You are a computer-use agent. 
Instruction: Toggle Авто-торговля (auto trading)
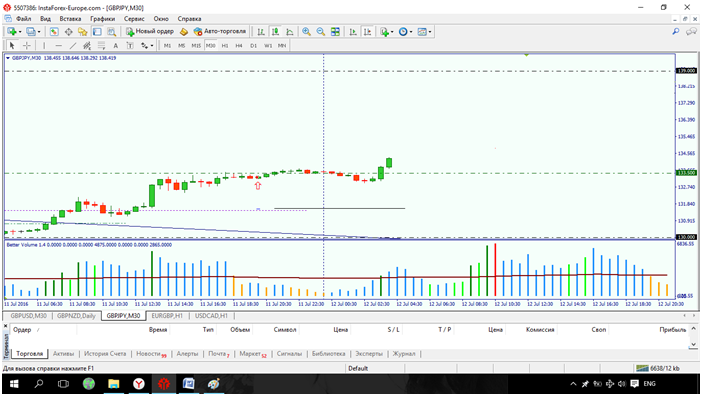(x=220, y=31)
